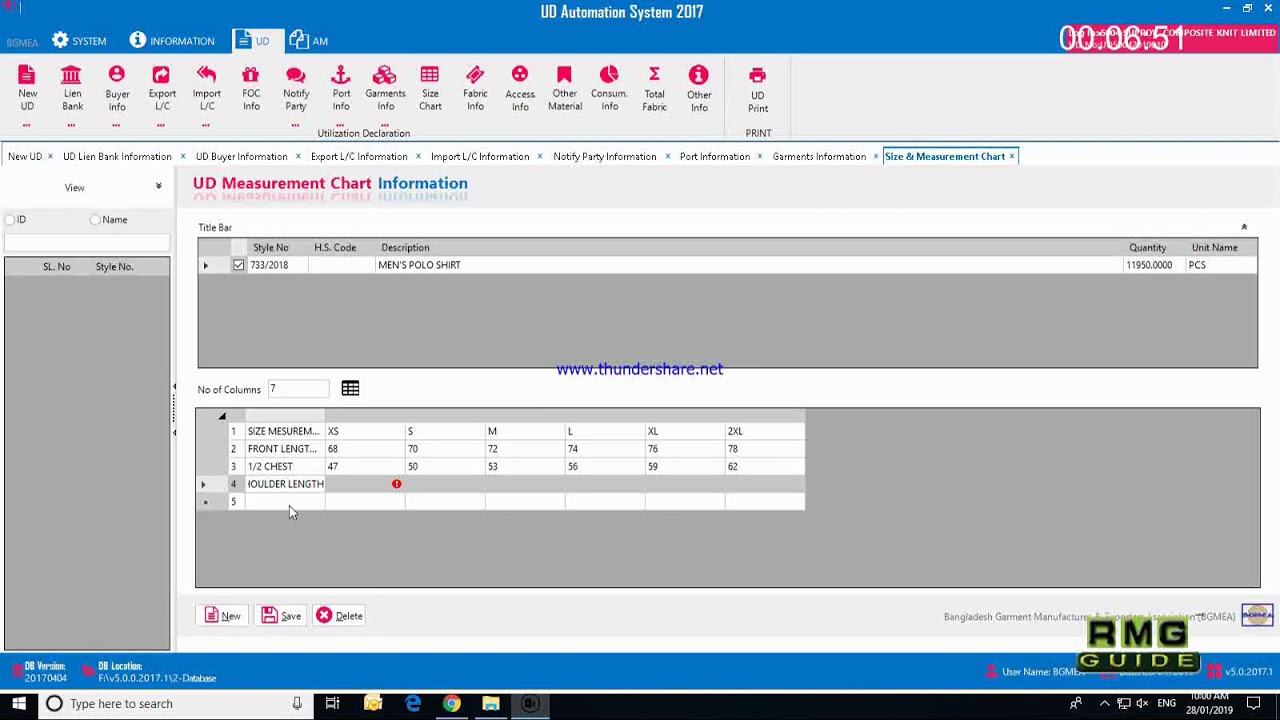Image resolution: width=1280 pixels, height=720 pixels.
Task: Open Google Chrome from the taskbar
Action: pos(452,704)
